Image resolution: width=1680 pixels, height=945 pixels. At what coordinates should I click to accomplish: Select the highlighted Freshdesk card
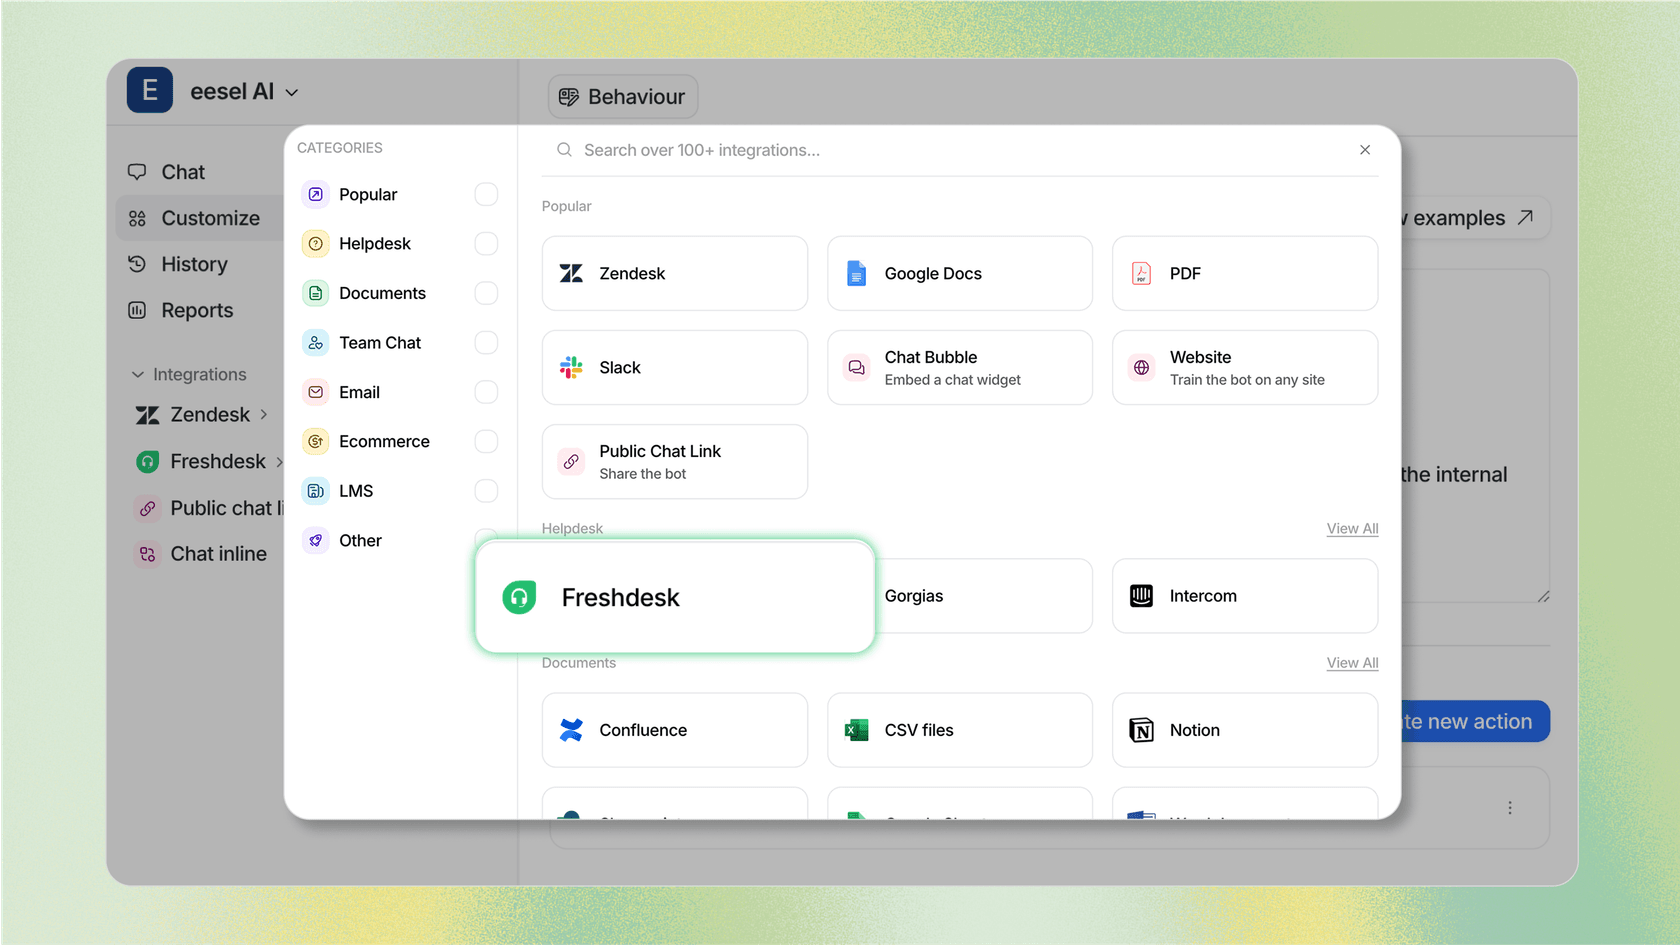[675, 597]
